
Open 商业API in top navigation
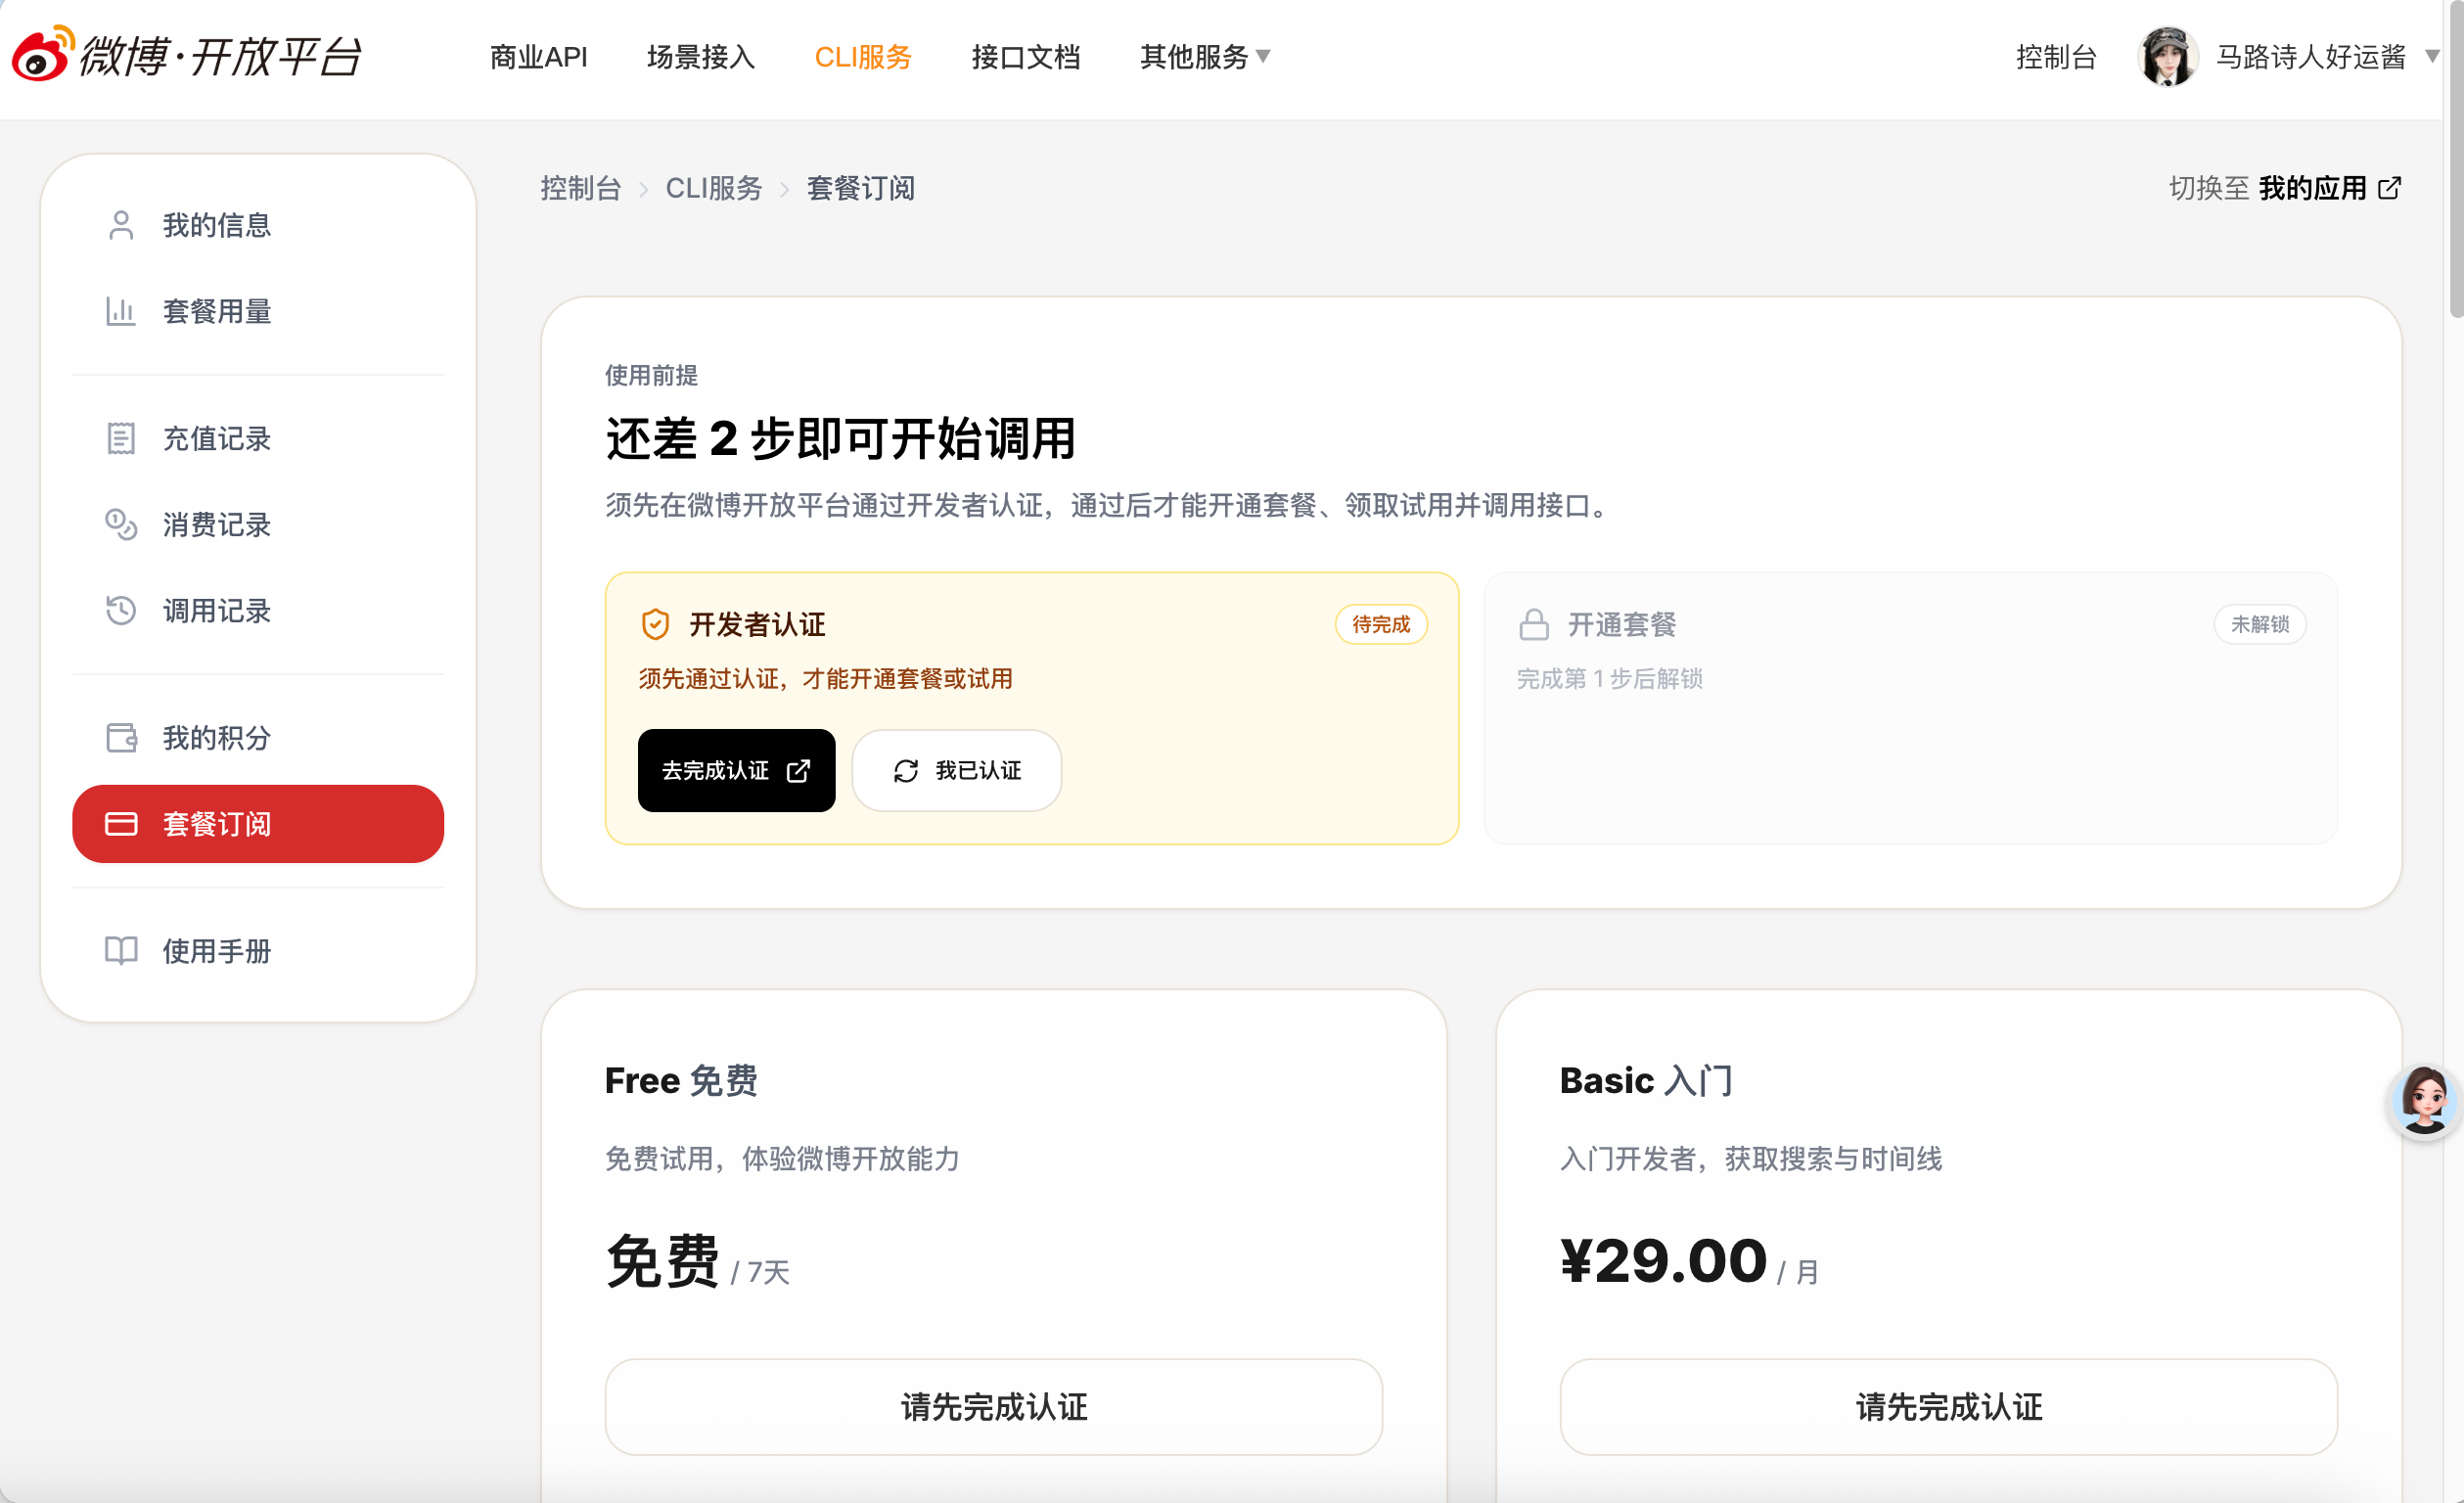tap(539, 57)
